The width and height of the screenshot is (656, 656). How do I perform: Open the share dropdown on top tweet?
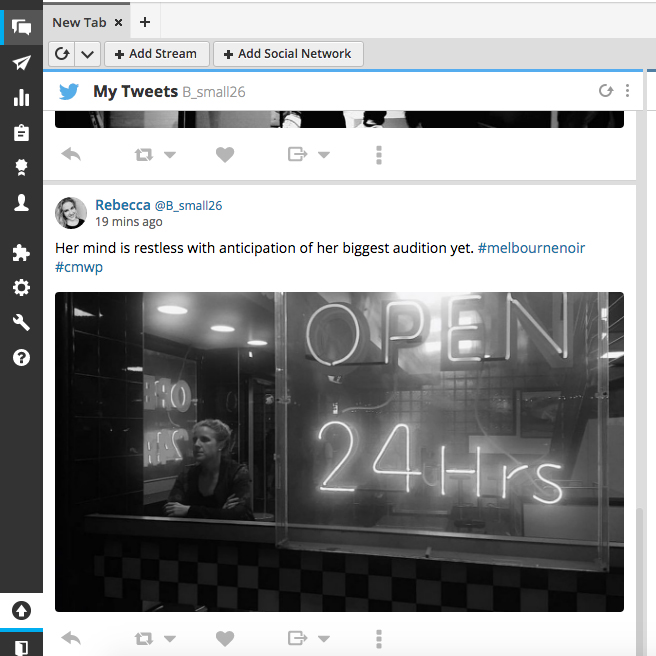coord(323,155)
